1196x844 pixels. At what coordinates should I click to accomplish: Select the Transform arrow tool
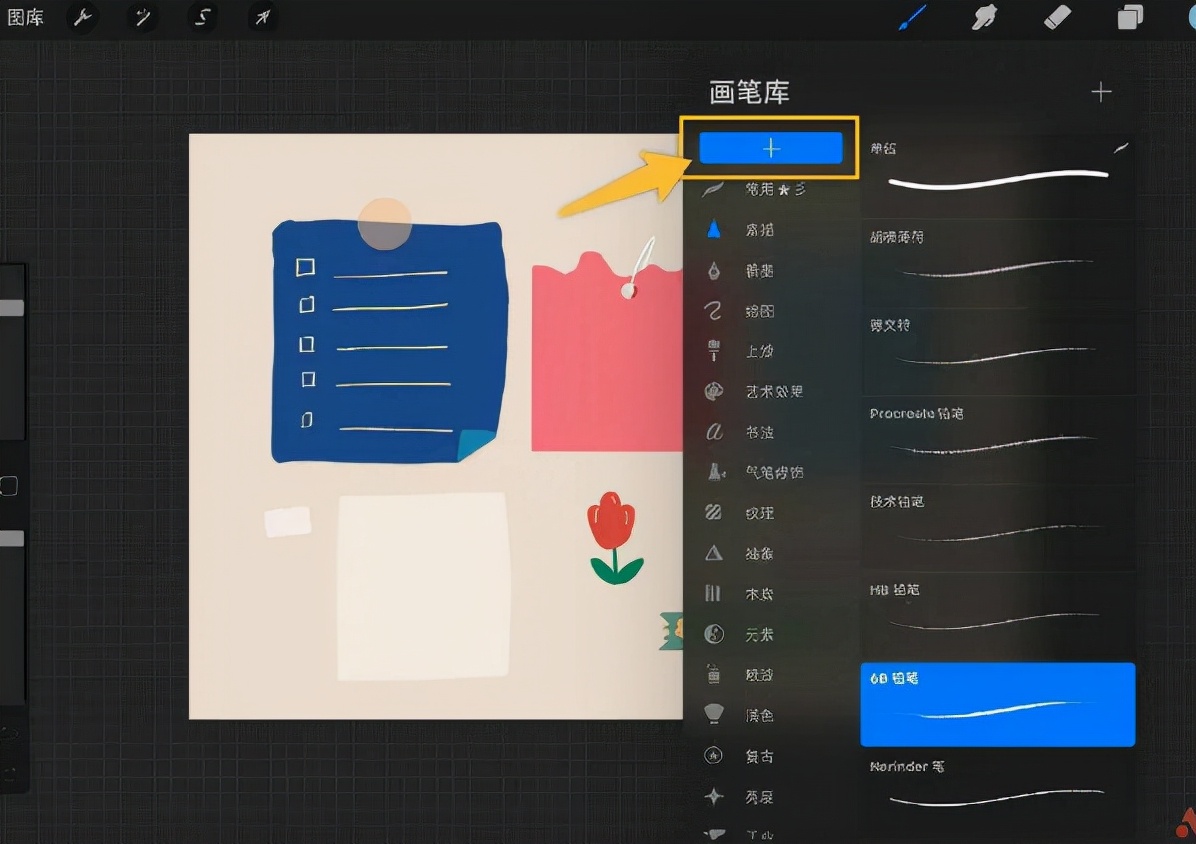262,17
